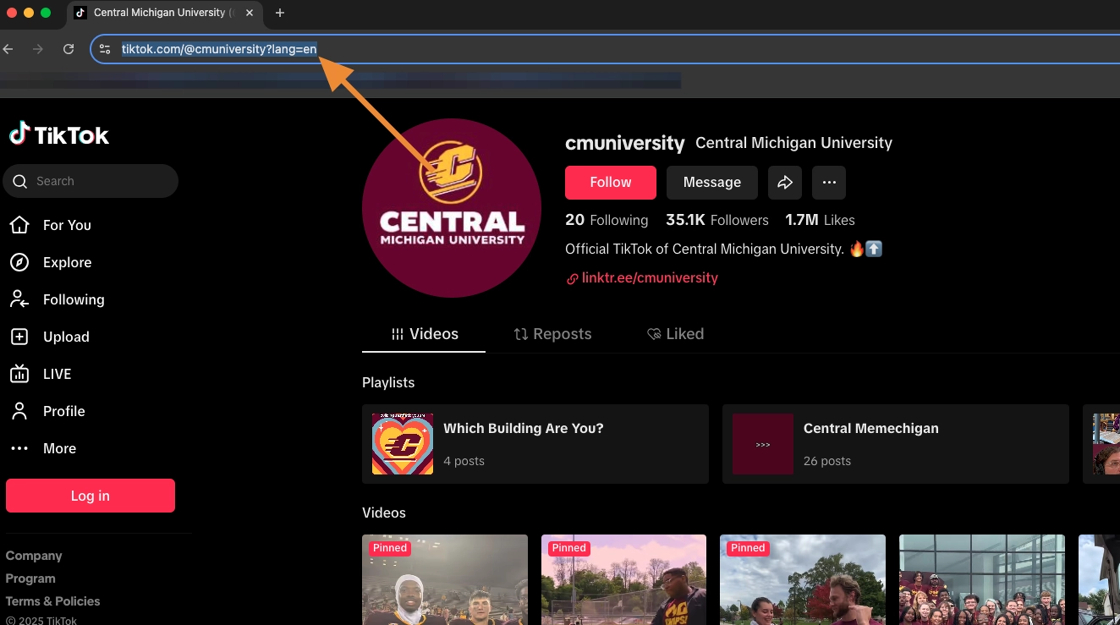Open the crowd group video thumbnail
Image resolution: width=1120 pixels, height=625 pixels.
click(982, 580)
